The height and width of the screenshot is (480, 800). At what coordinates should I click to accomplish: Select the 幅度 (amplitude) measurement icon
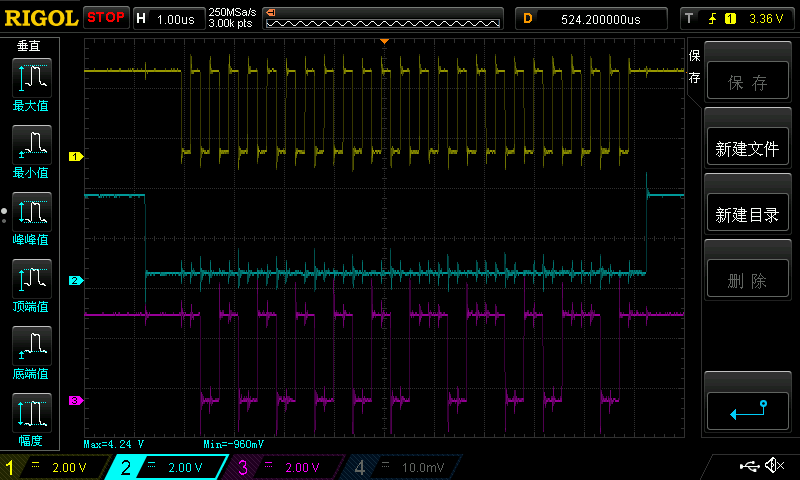pos(31,413)
